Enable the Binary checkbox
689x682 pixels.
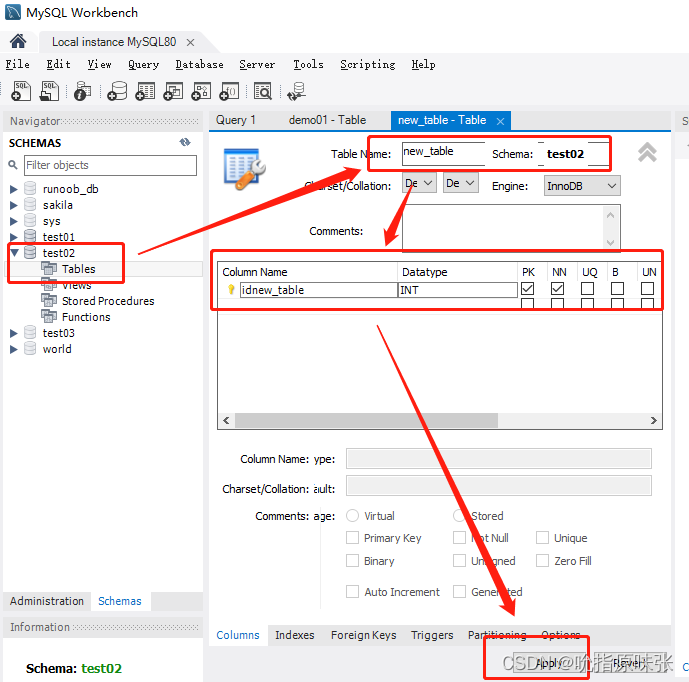point(352,560)
